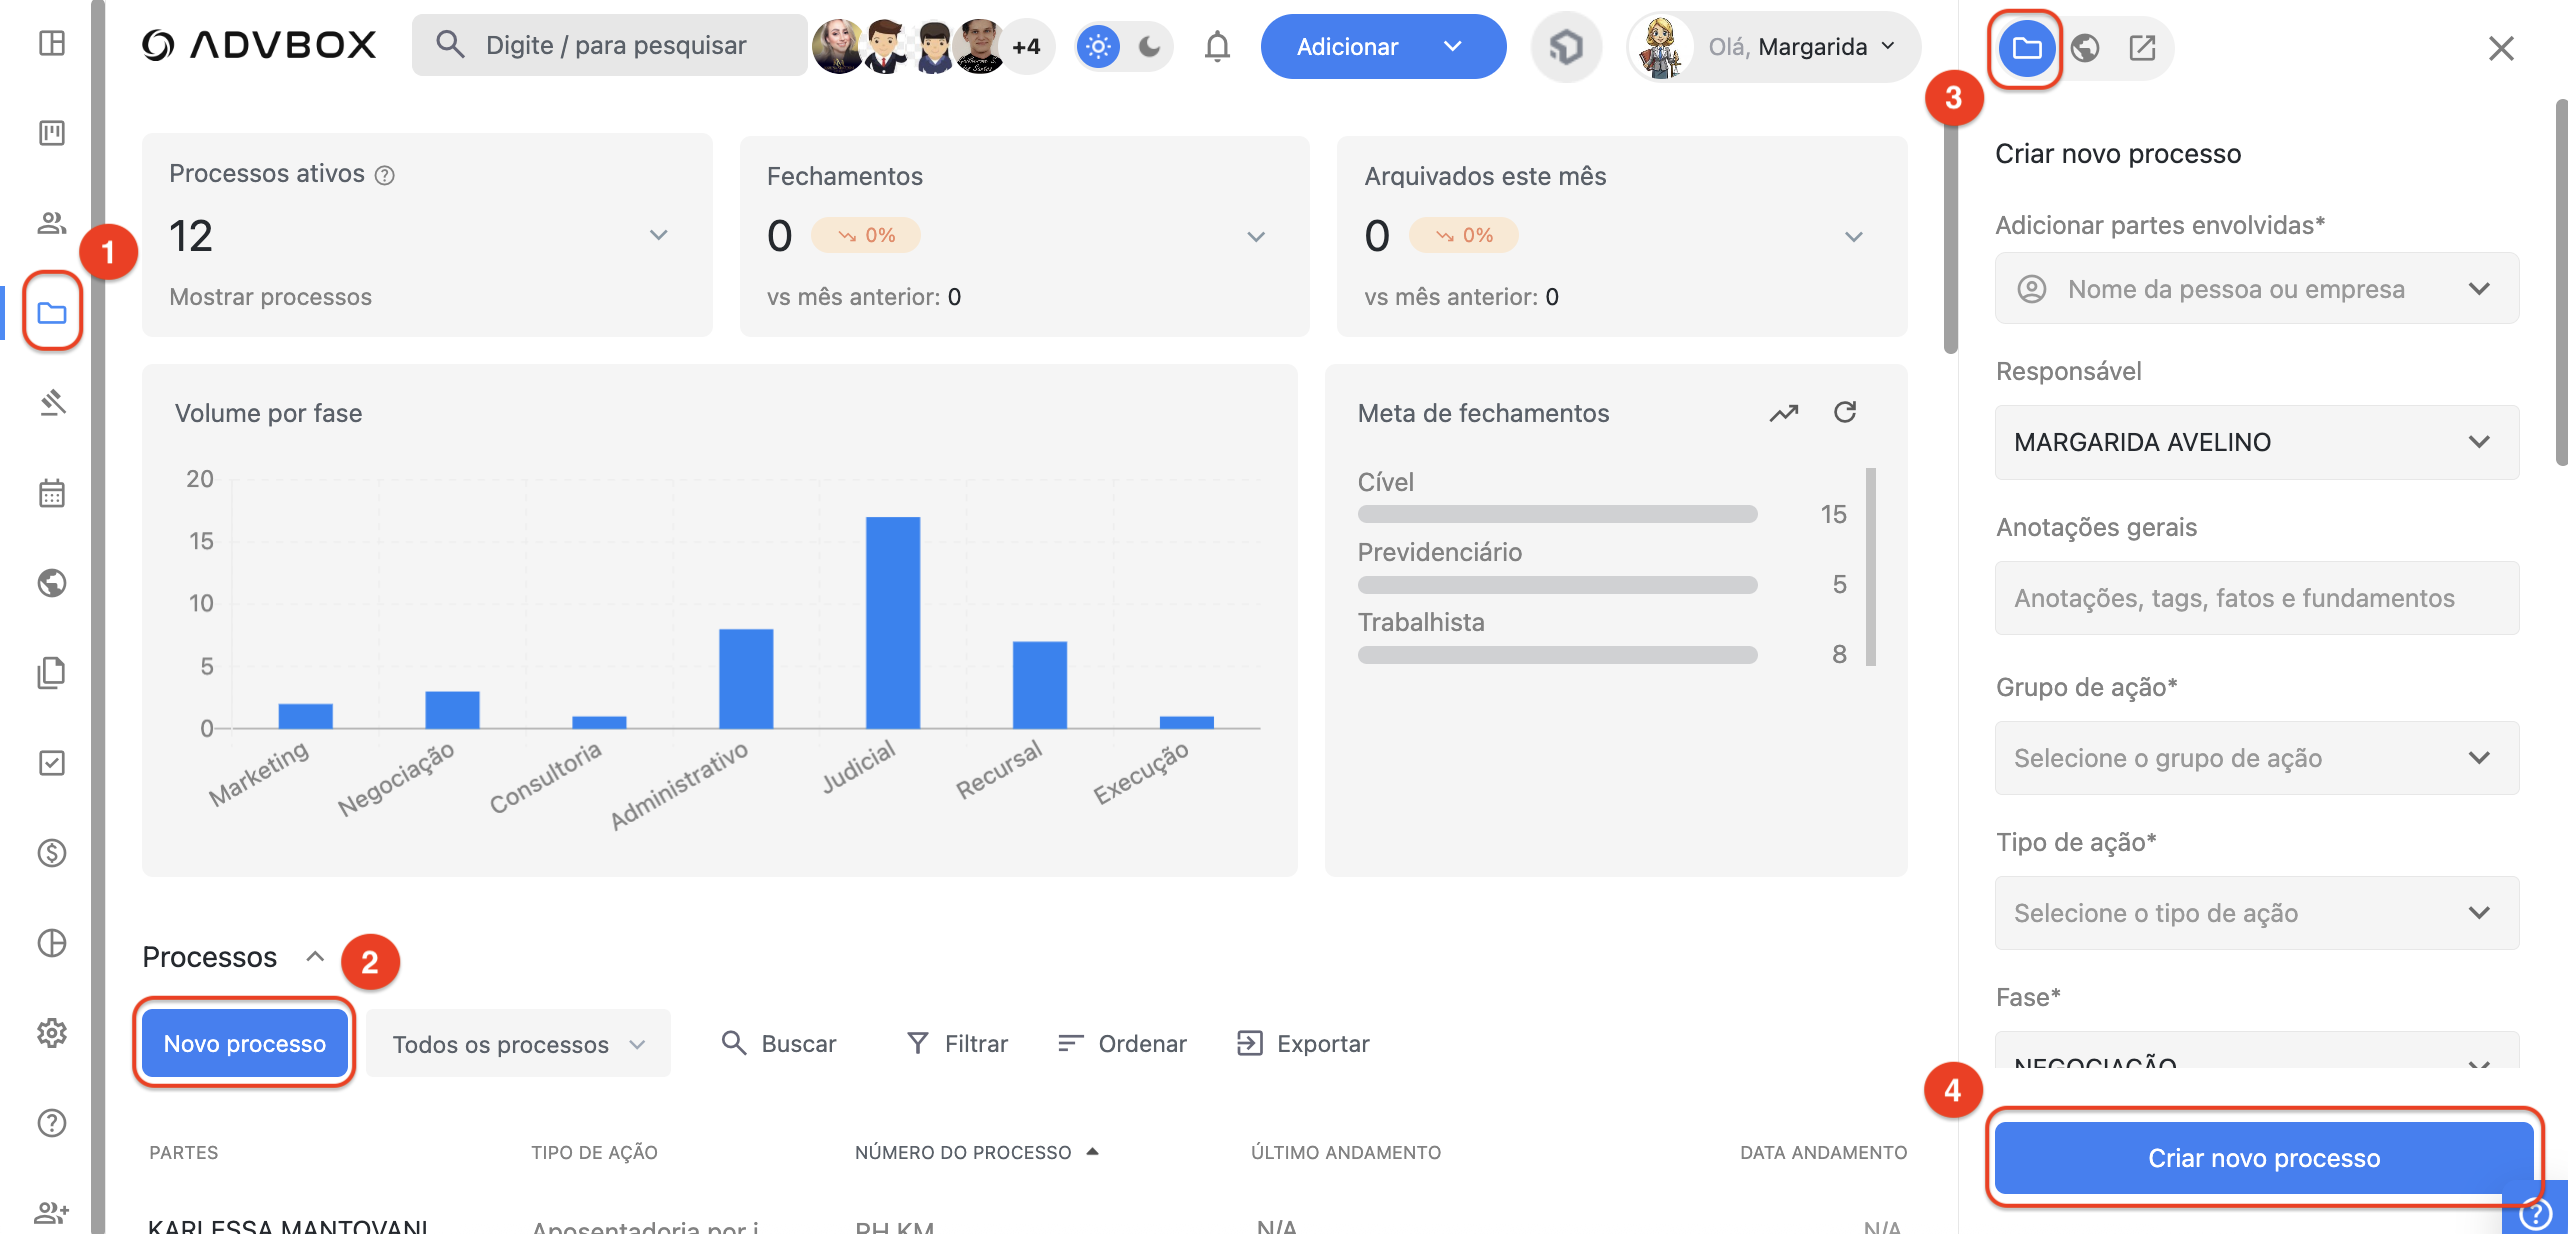
Task: Click the notifications bell icon
Action: point(1216,46)
